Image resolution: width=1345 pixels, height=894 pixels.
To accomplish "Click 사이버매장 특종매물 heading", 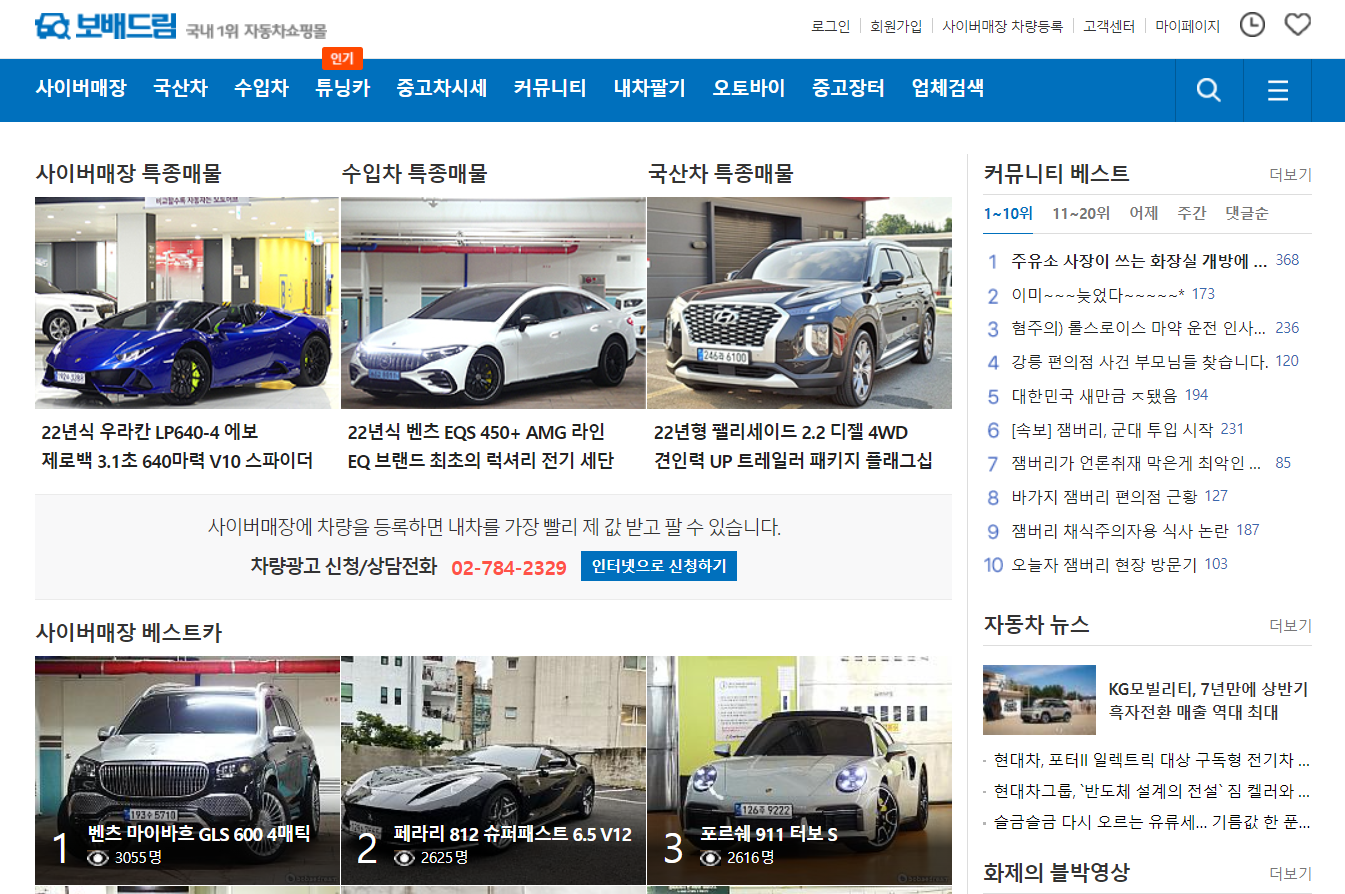I will click(x=129, y=173).
